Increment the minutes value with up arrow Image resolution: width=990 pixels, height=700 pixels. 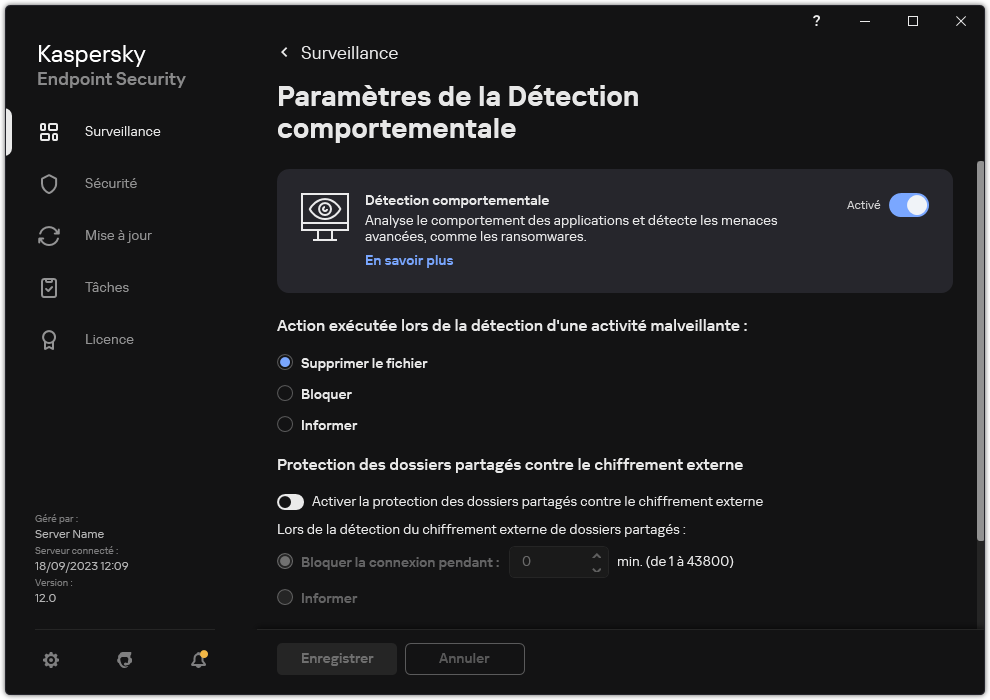(x=597, y=555)
